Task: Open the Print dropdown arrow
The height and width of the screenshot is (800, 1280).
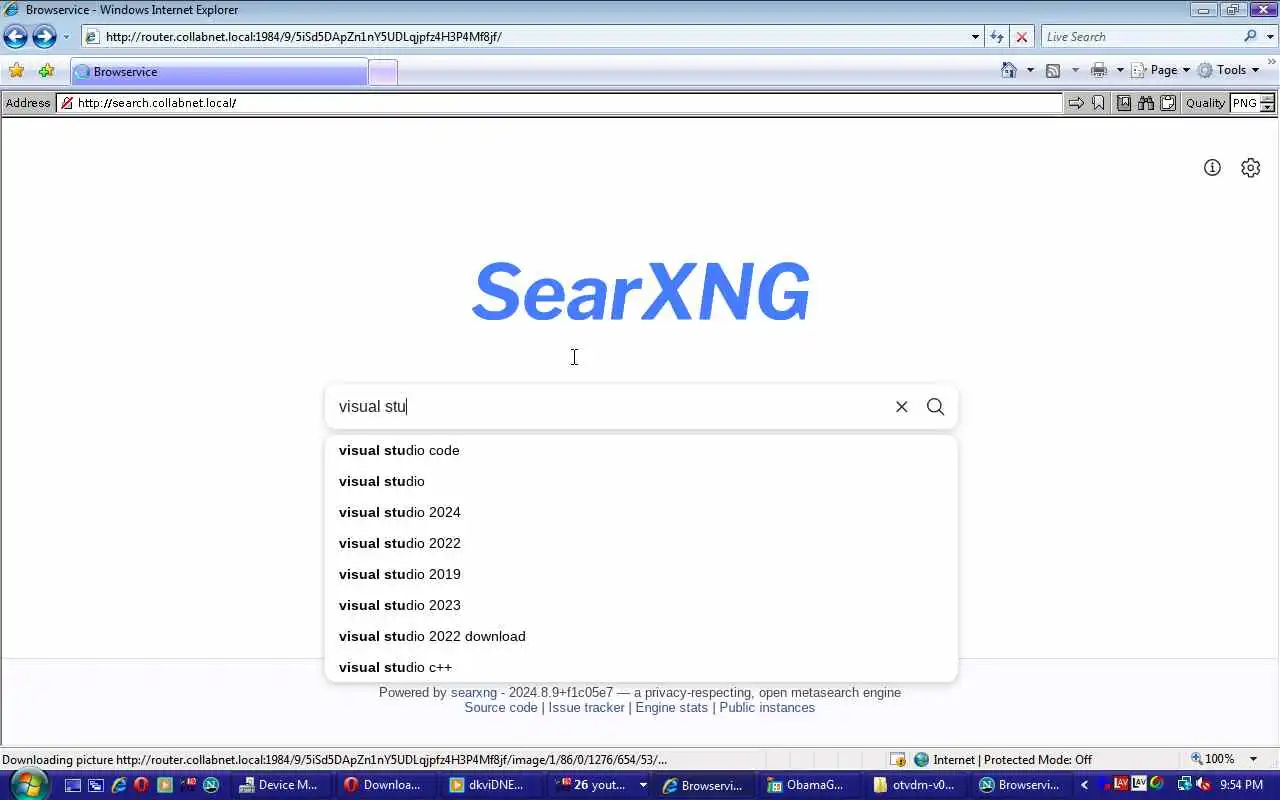Action: point(1120,70)
